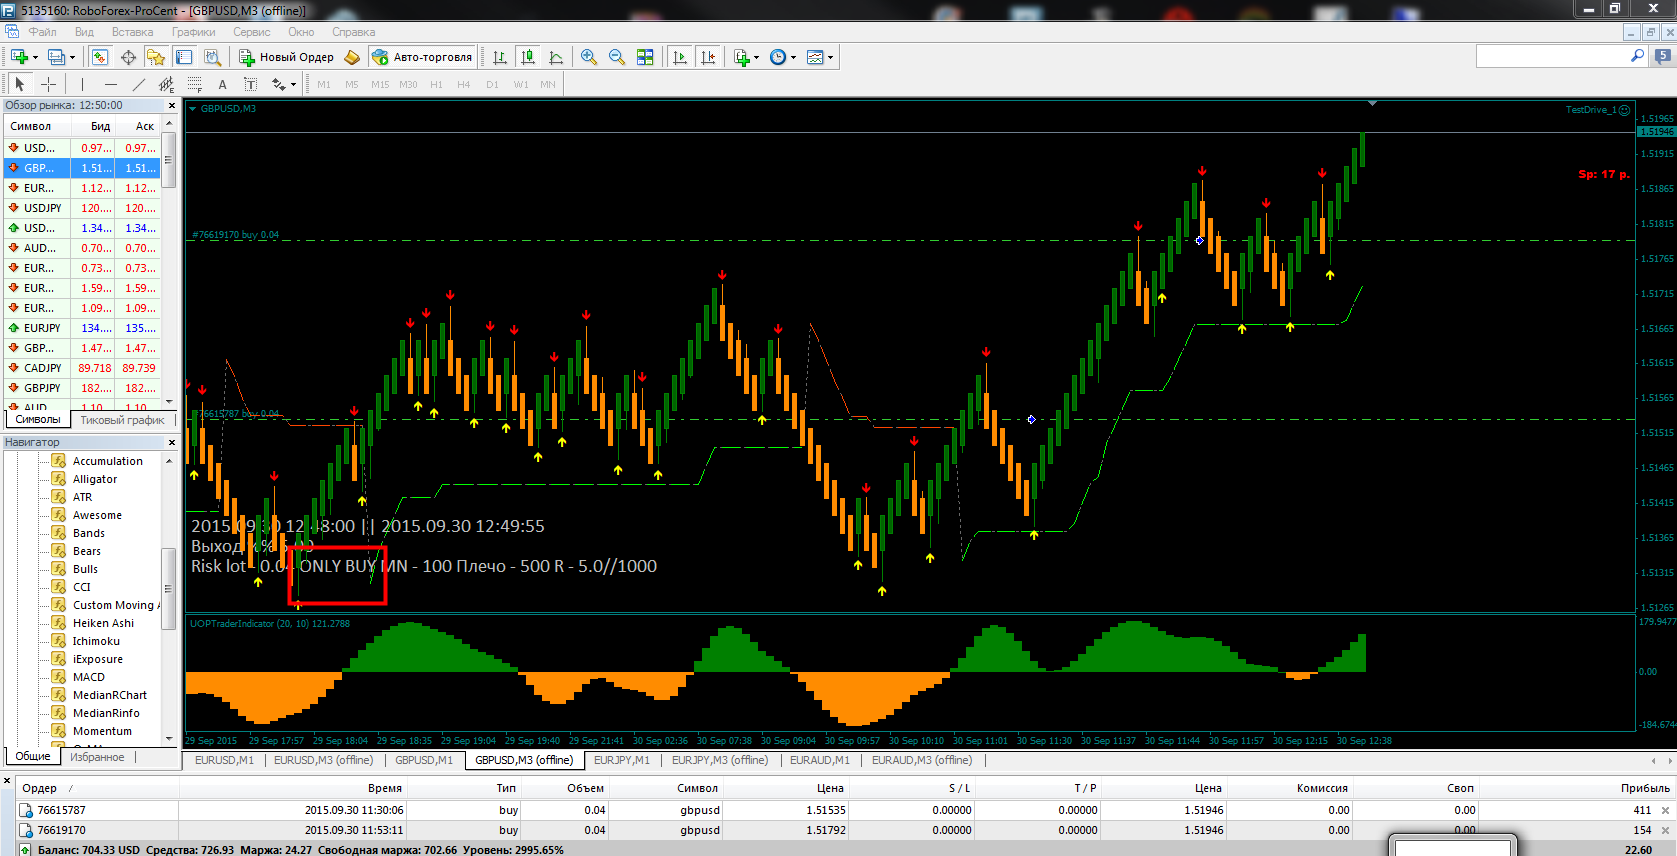
Task: Select the MACD indicator in Navigator
Action: (89, 677)
